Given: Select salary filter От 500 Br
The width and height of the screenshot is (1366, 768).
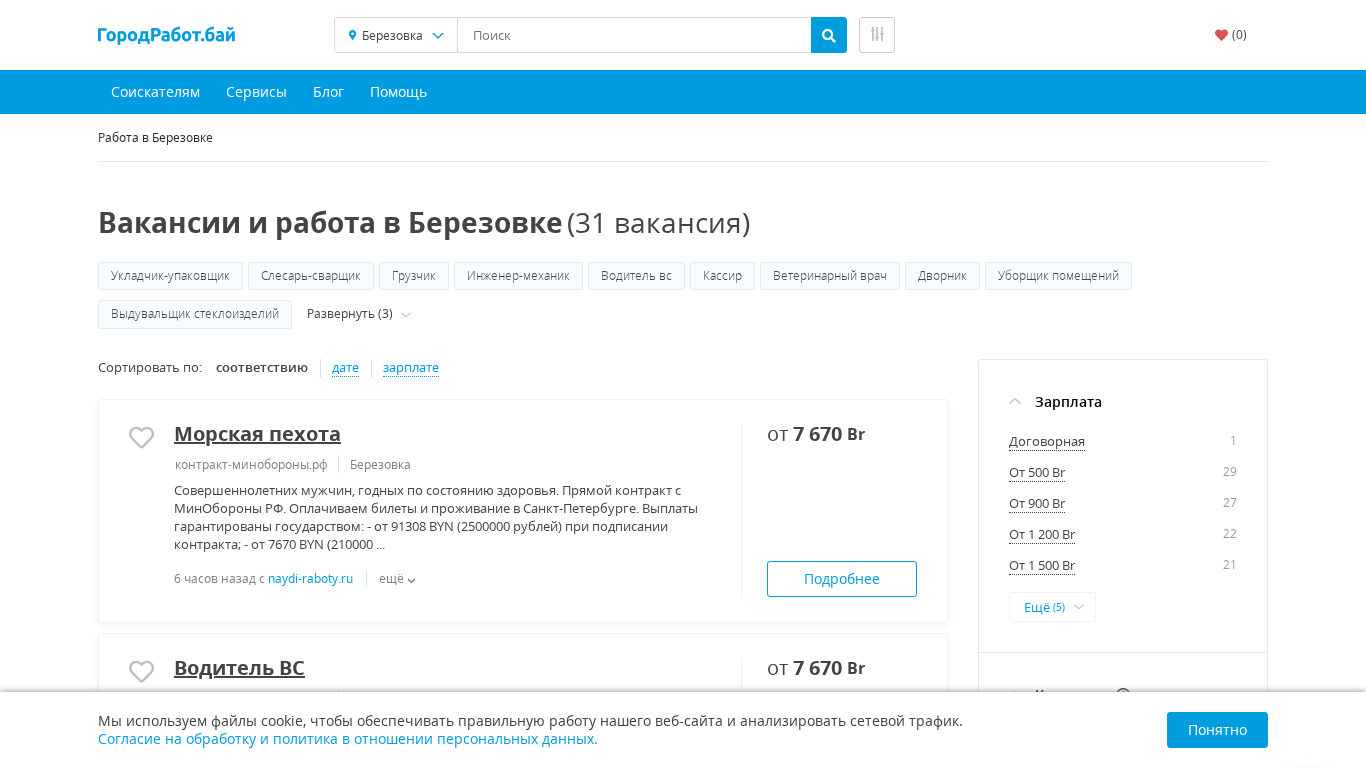Looking at the screenshot, I should [1037, 473].
